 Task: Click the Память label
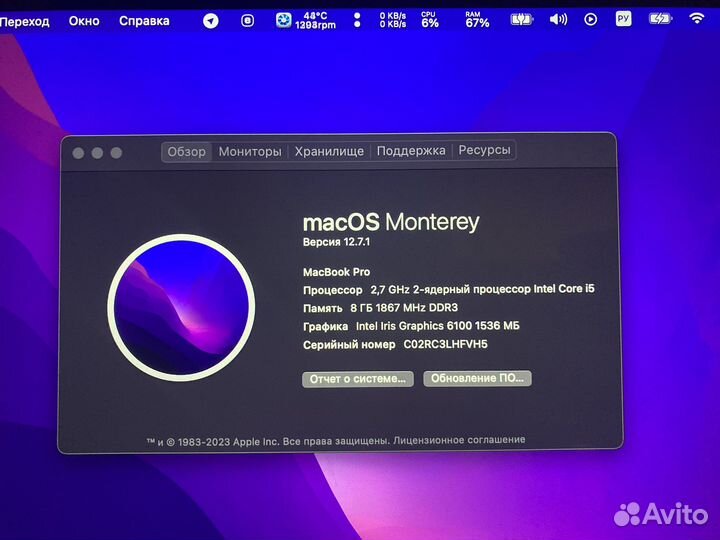click(322, 309)
